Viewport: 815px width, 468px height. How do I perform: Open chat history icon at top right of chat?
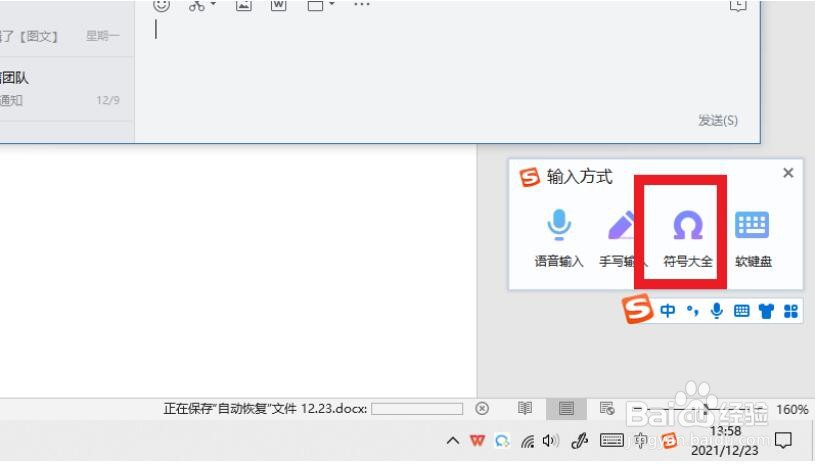click(738, 5)
